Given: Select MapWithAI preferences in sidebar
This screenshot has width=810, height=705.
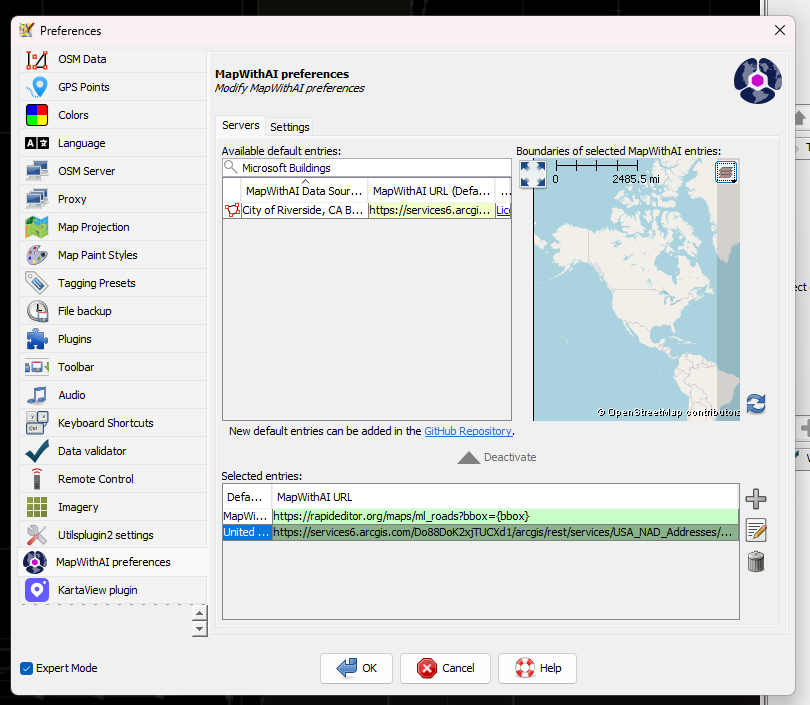Looking at the screenshot, I should click(x=113, y=562).
